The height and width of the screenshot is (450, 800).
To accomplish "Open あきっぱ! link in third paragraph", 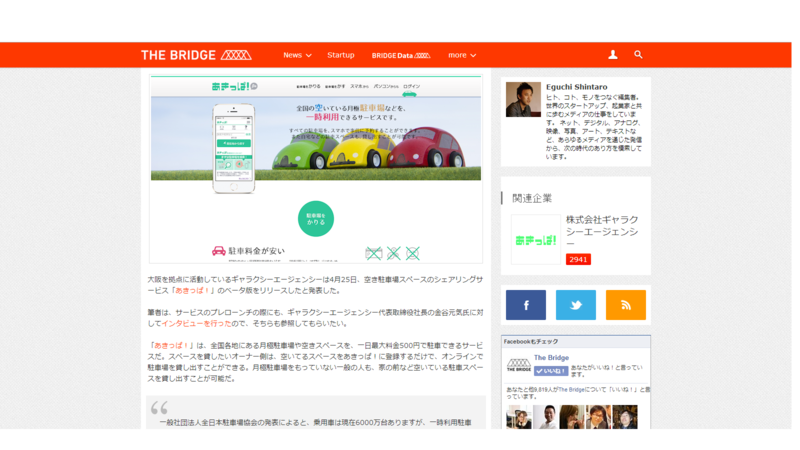I will 171,345.
